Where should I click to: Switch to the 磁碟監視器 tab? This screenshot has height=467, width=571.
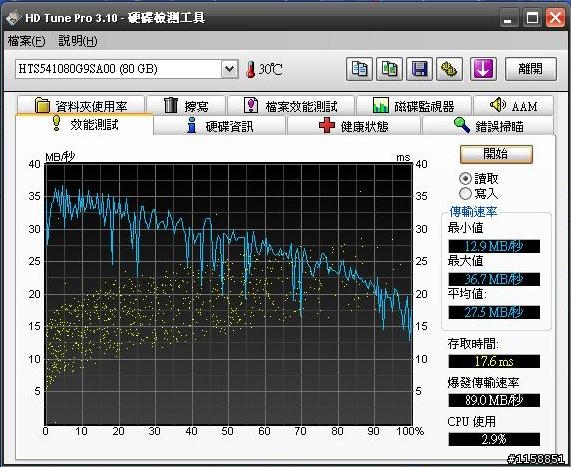[414, 106]
